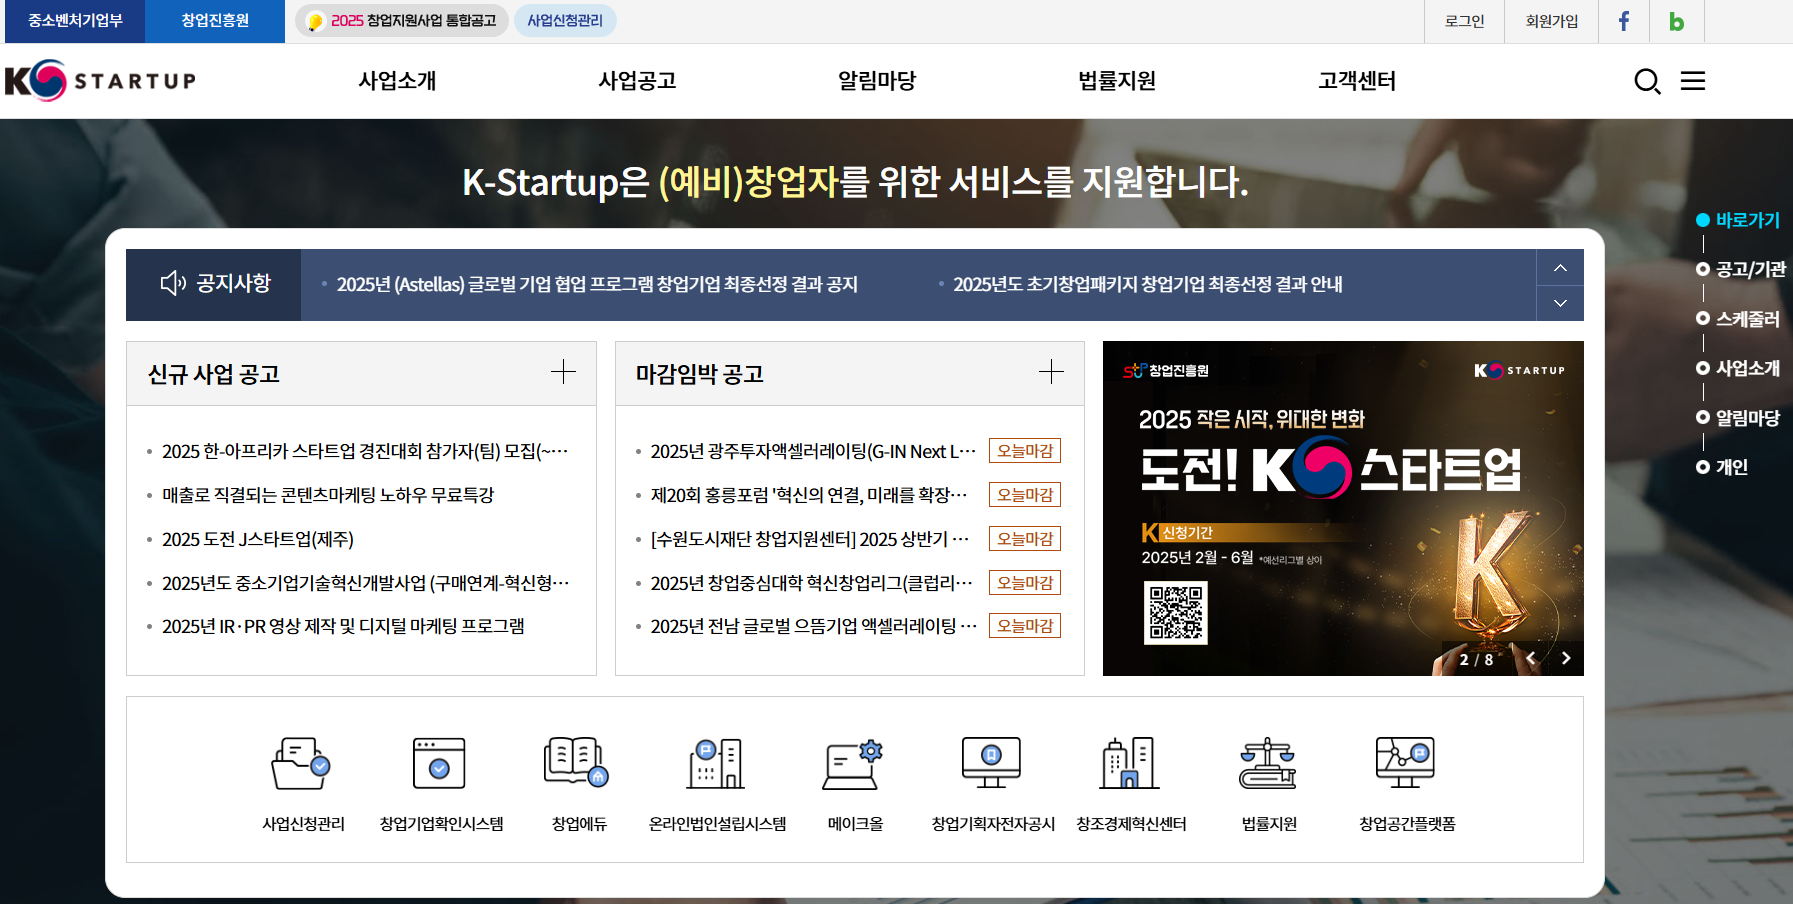Click the banner QR code

pos(1176,613)
